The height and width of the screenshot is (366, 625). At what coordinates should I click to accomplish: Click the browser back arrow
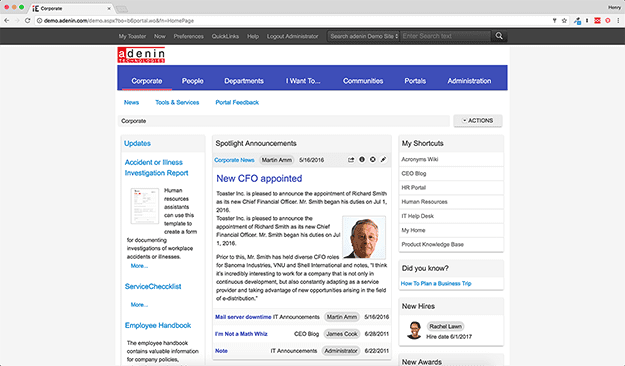tap(7, 20)
